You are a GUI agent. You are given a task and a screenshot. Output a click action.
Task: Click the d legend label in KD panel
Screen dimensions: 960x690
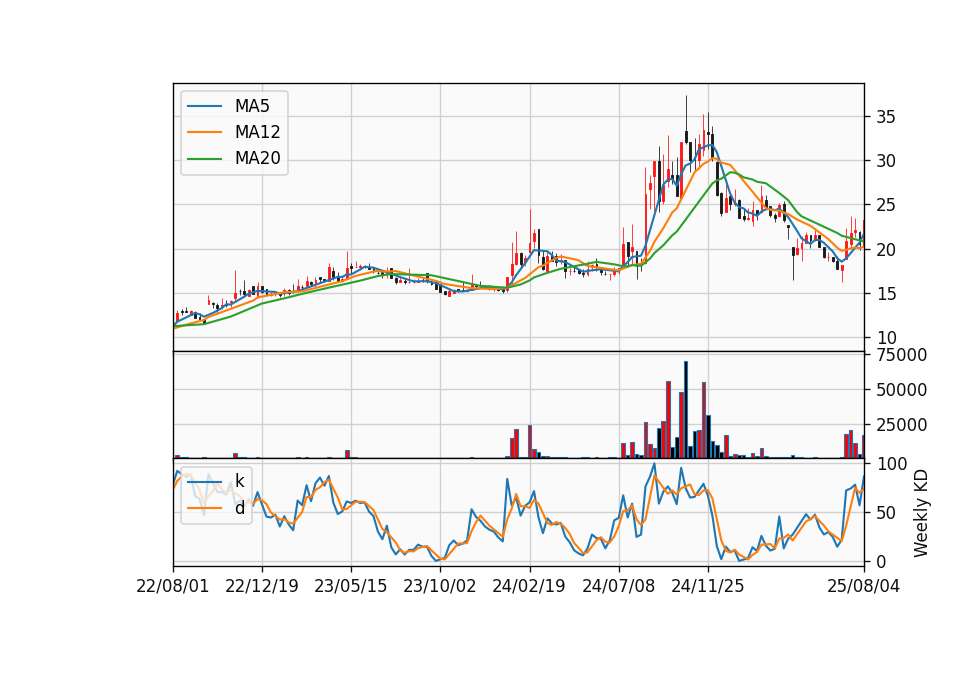(239, 508)
